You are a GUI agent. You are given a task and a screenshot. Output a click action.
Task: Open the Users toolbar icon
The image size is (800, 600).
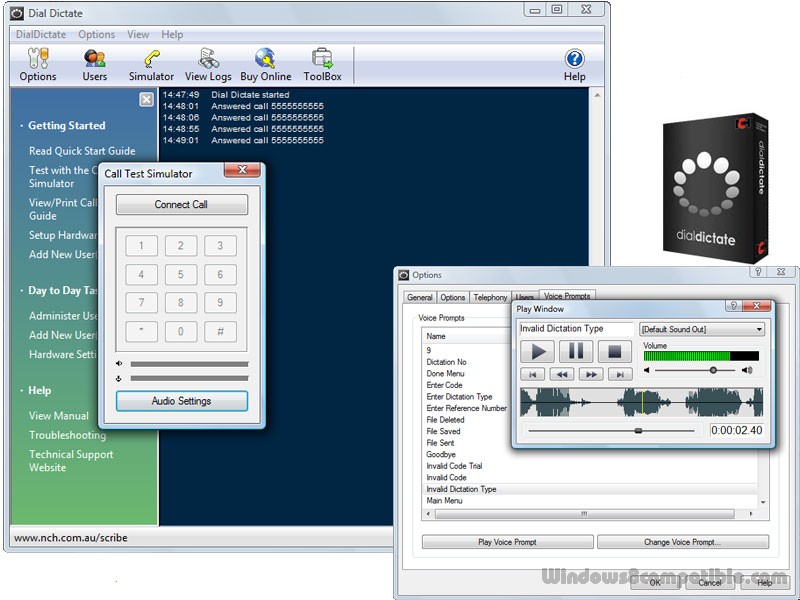pyautogui.click(x=95, y=65)
